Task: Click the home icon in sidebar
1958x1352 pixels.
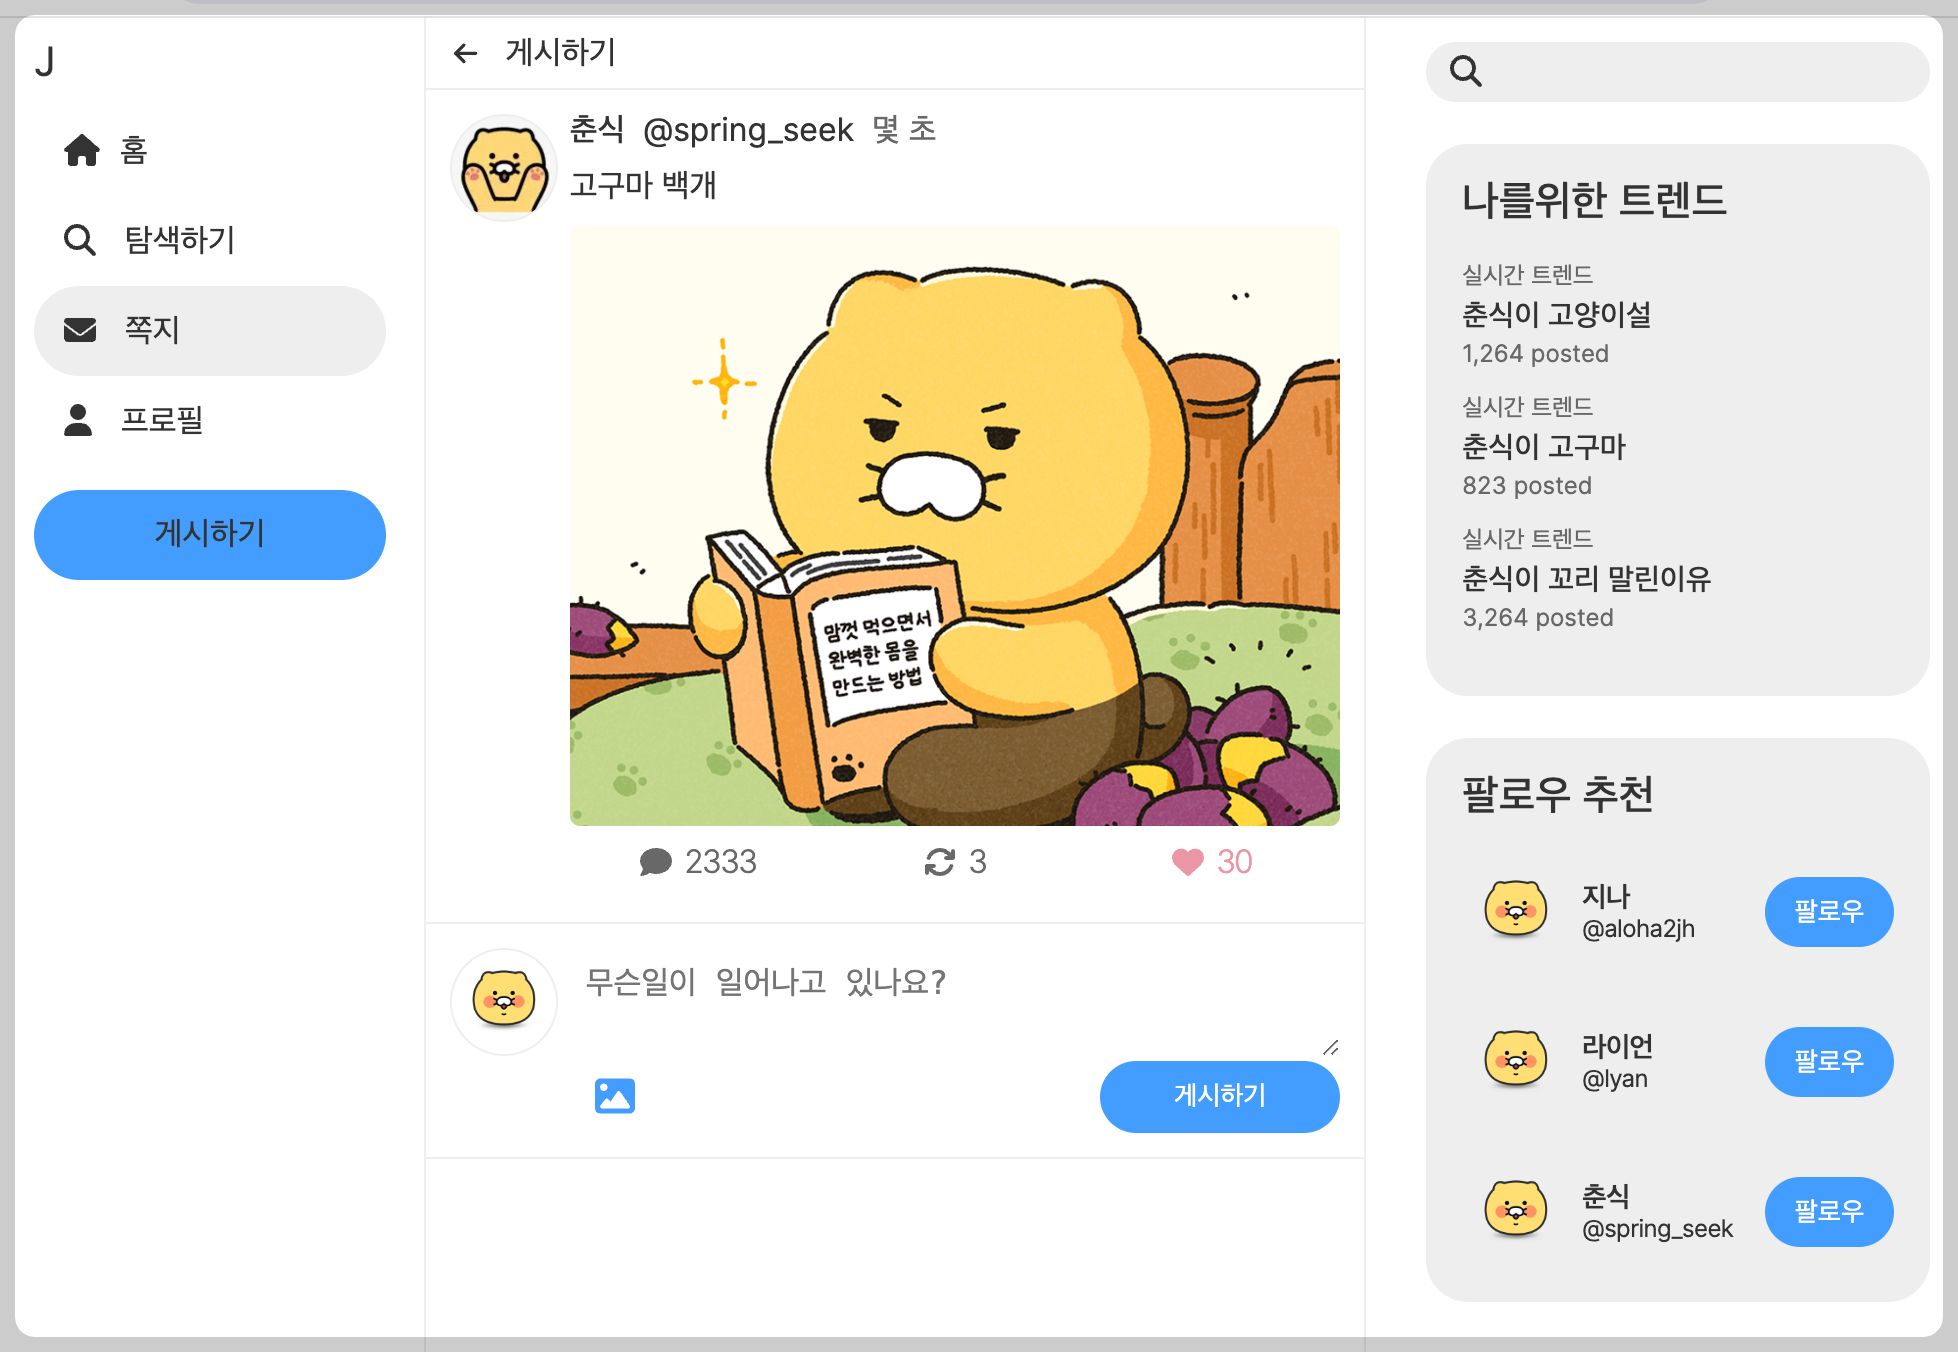Action: click(x=82, y=150)
